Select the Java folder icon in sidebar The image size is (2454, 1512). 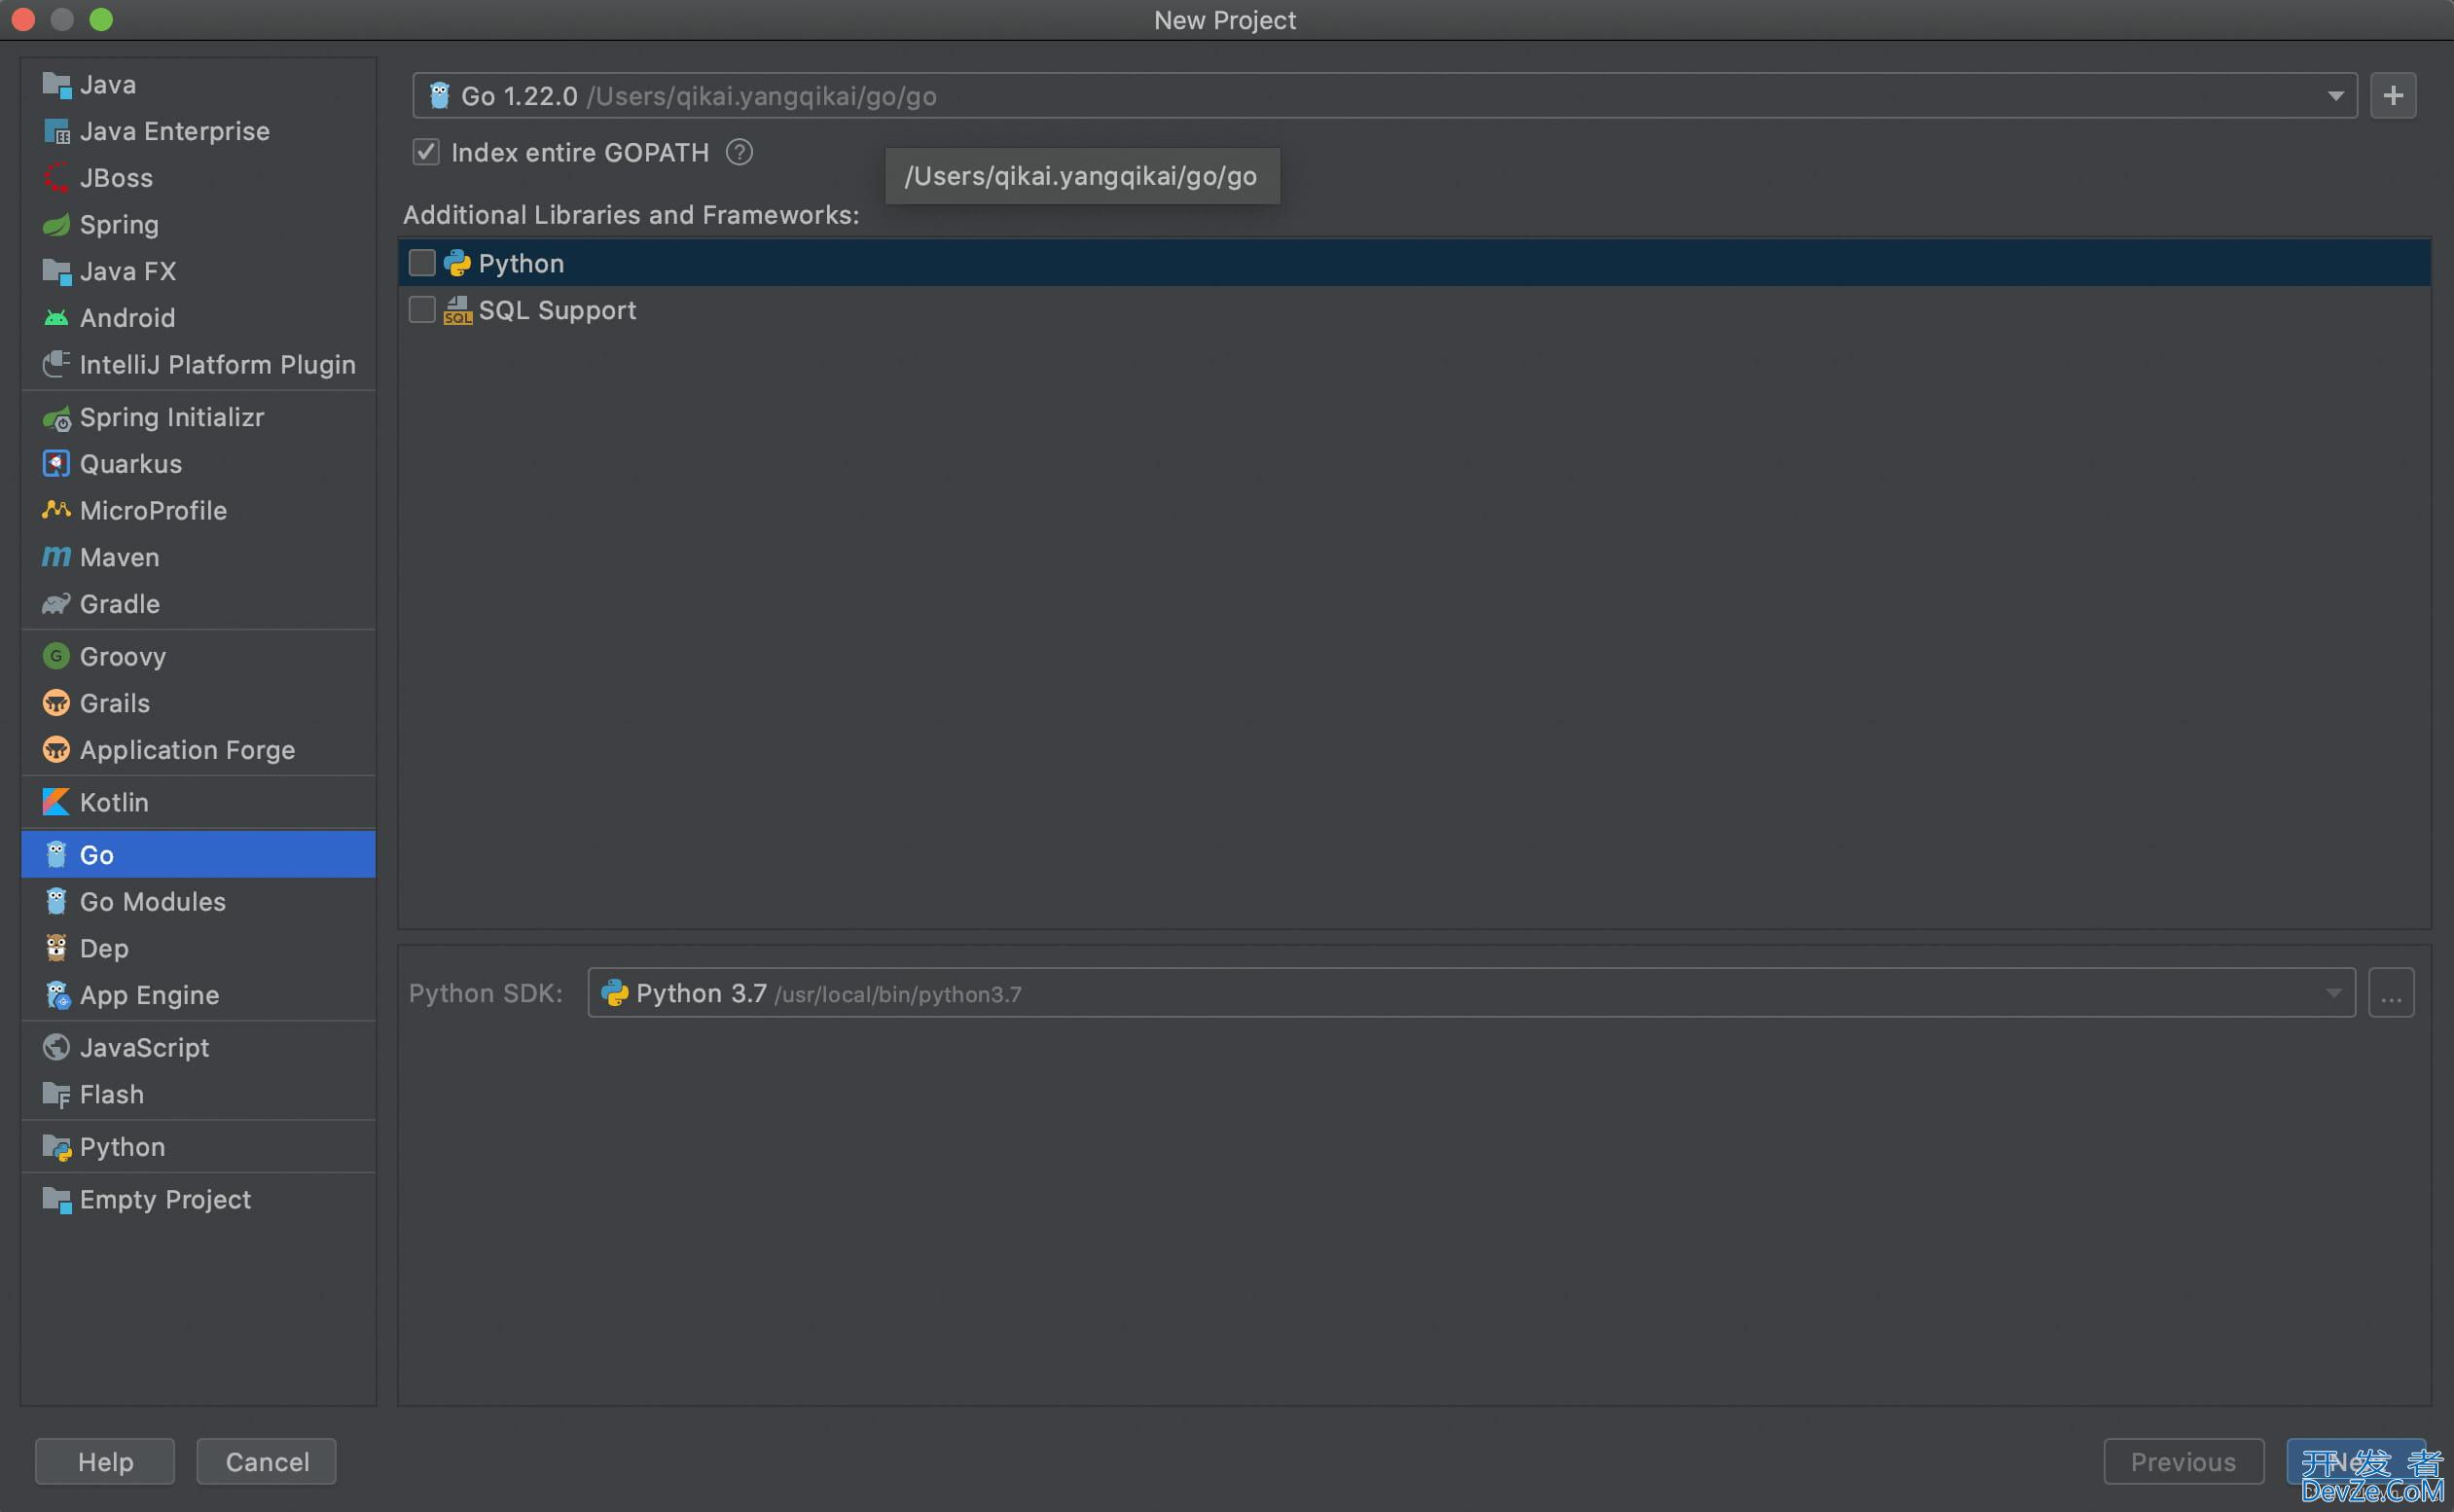coord(56,85)
